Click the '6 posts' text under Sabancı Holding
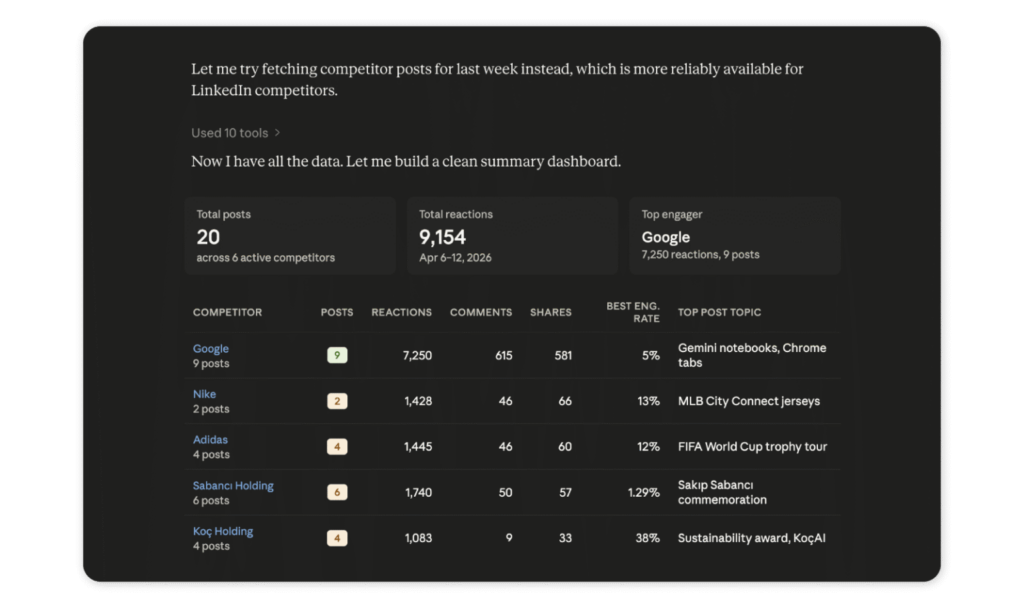The height and width of the screenshot is (608, 1024). (x=211, y=500)
